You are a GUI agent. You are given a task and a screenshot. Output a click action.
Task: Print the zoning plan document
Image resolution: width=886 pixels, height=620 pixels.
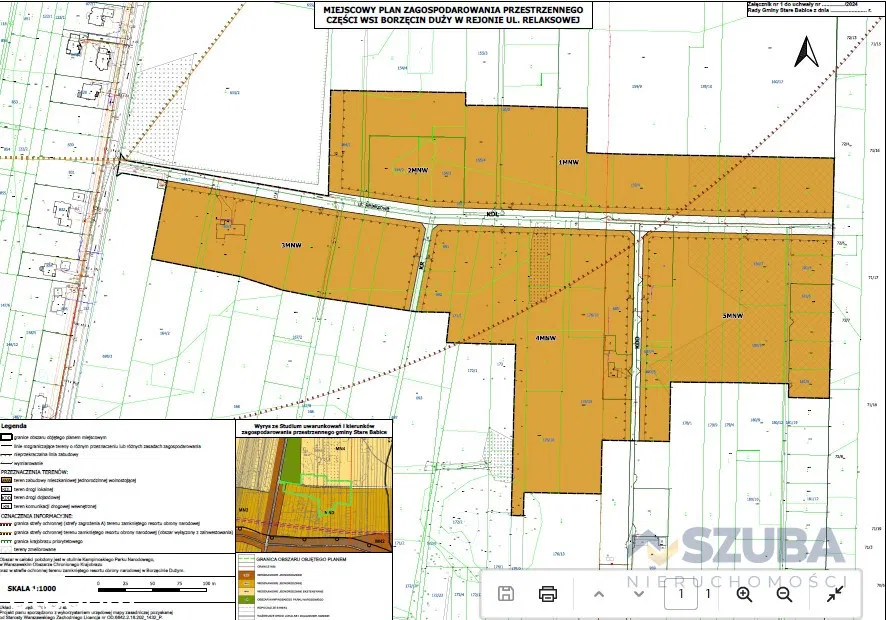[548, 593]
